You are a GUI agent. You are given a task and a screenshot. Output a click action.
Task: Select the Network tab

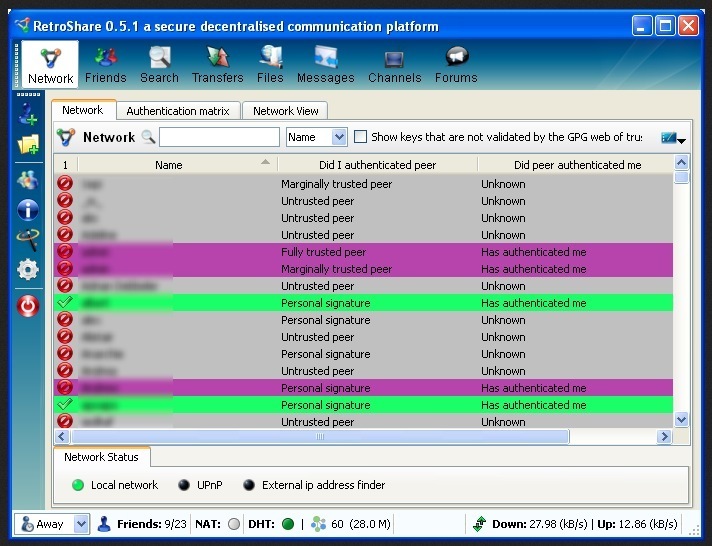tap(83, 110)
